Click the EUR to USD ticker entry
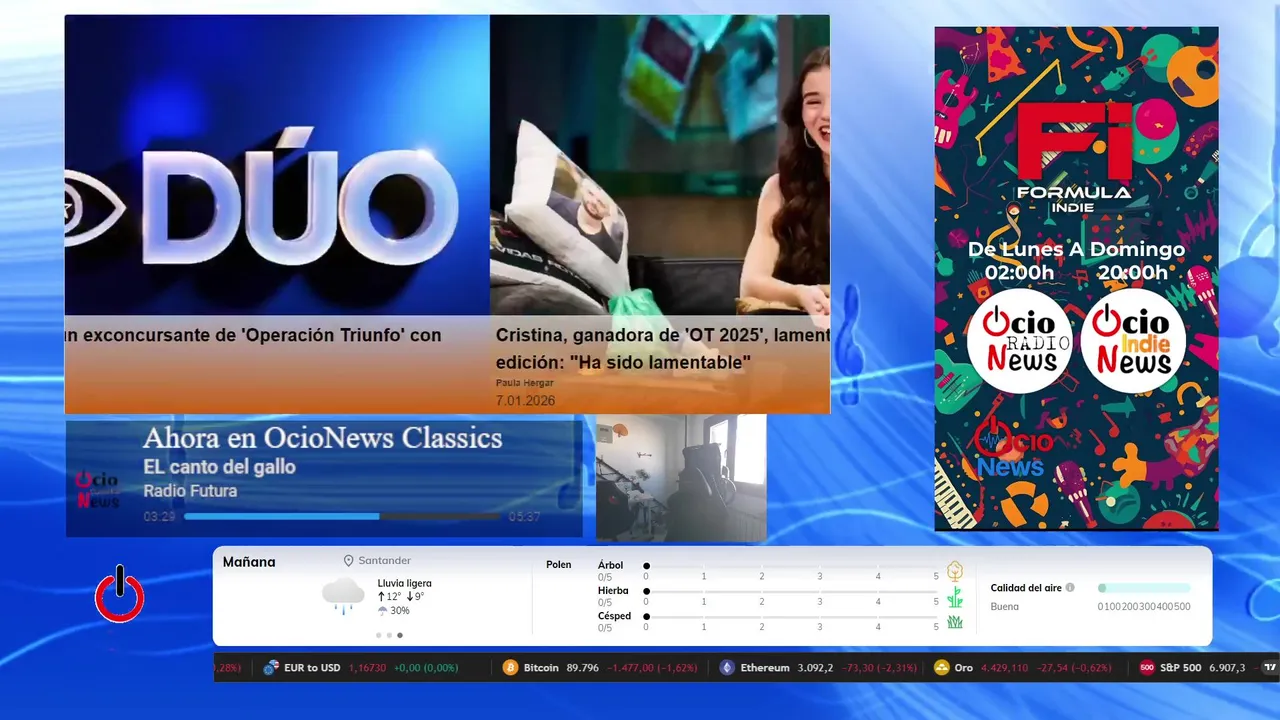Image resolution: width=1280 pixels, height=720 pixels. point(361,667)
